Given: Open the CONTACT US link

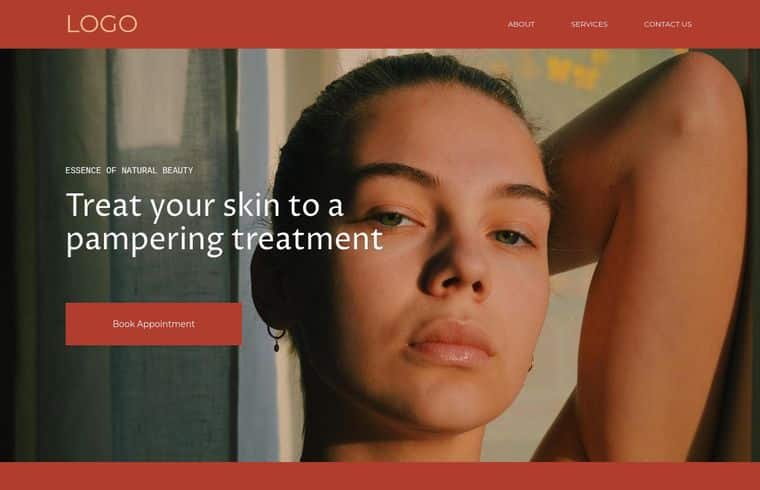Looking at the screenshot, I should coord(667,24).
